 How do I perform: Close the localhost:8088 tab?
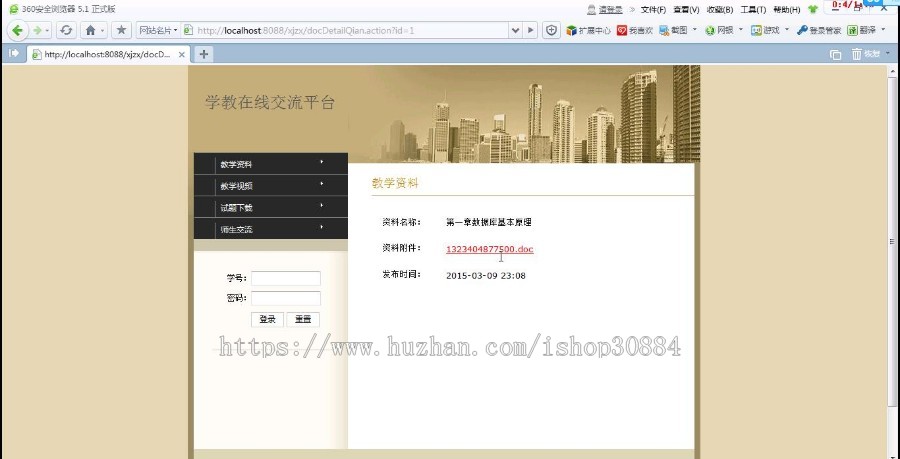pos(181,55)
